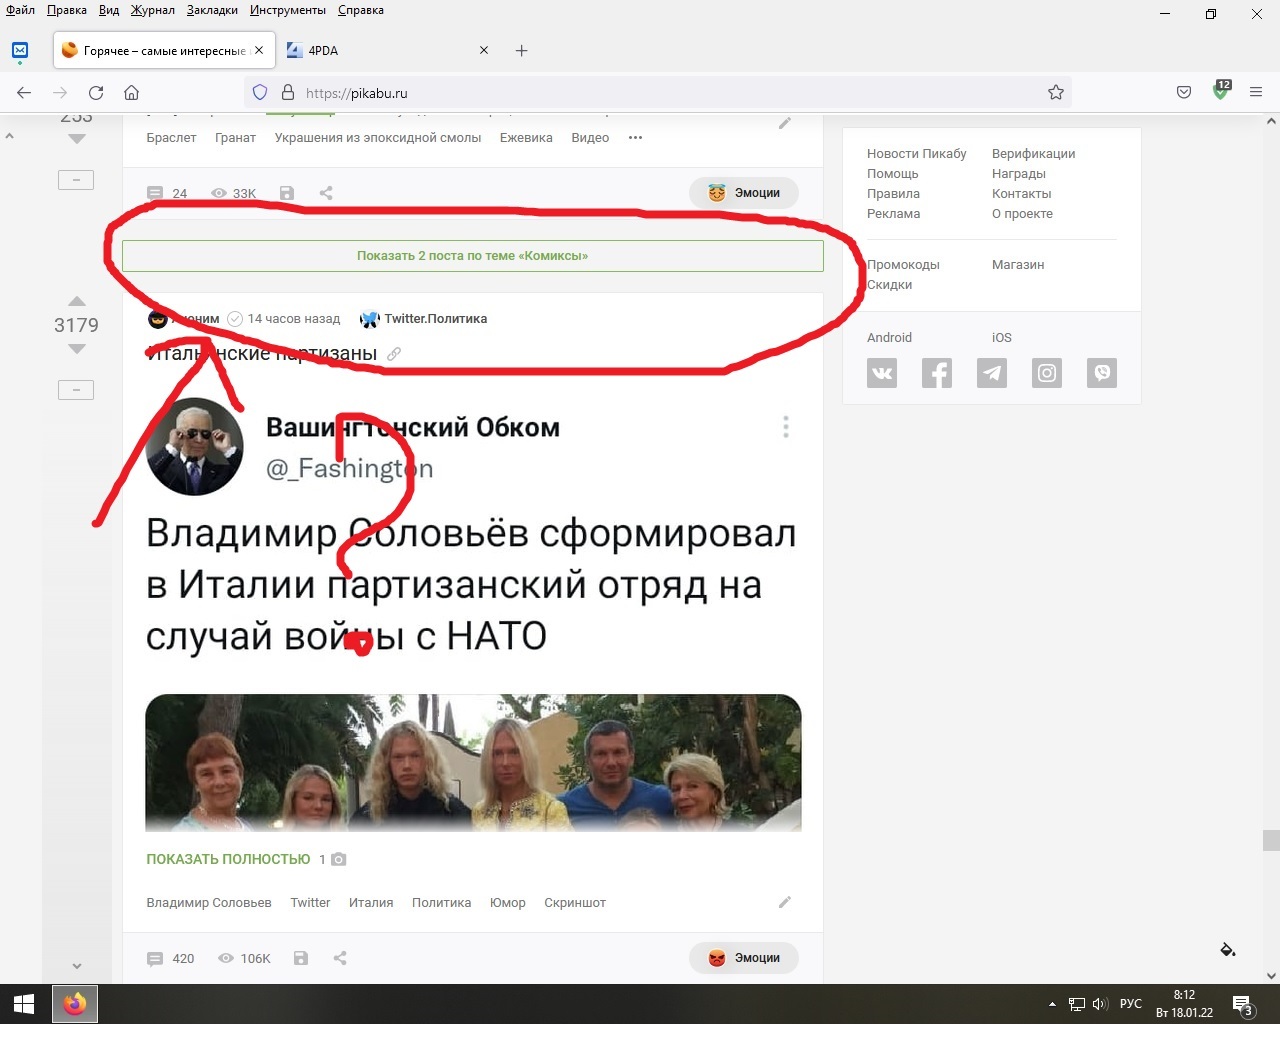The height and width of the screenshot is (1054, 1280).
Task: Copy link icon beside the post title
Action: point(394,354)
